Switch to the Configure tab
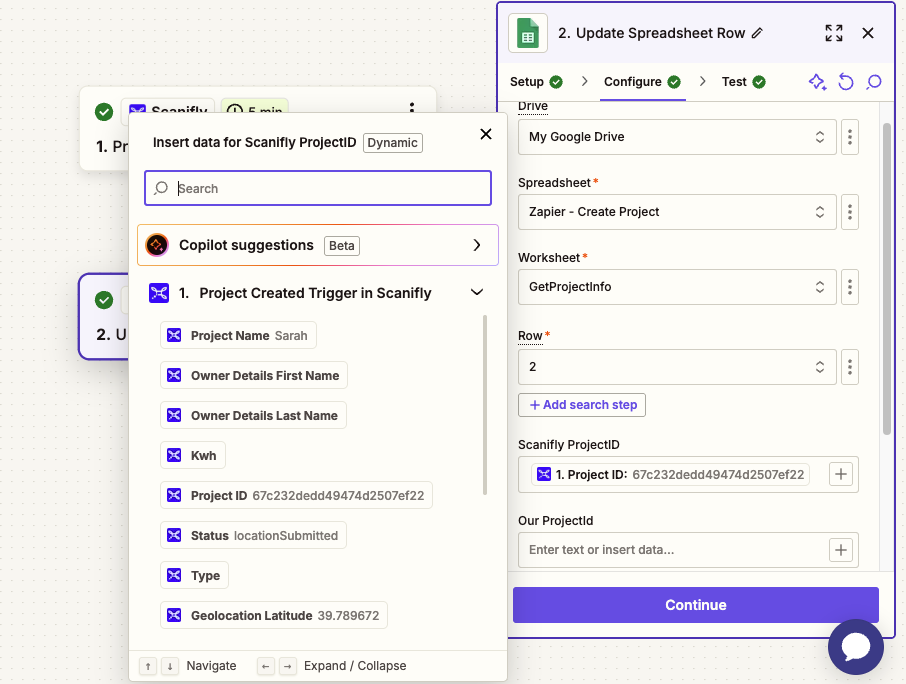906x684 pixels. click(x=642, y=82)
